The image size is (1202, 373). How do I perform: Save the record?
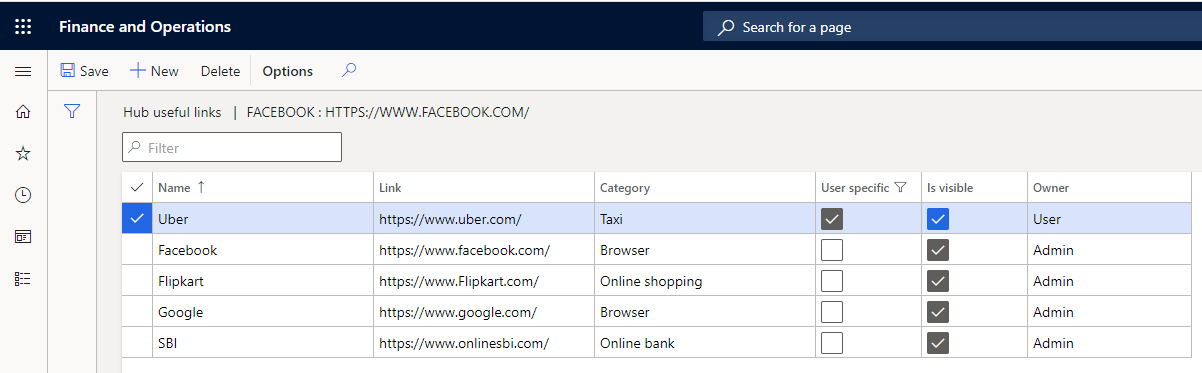(85, 71)
